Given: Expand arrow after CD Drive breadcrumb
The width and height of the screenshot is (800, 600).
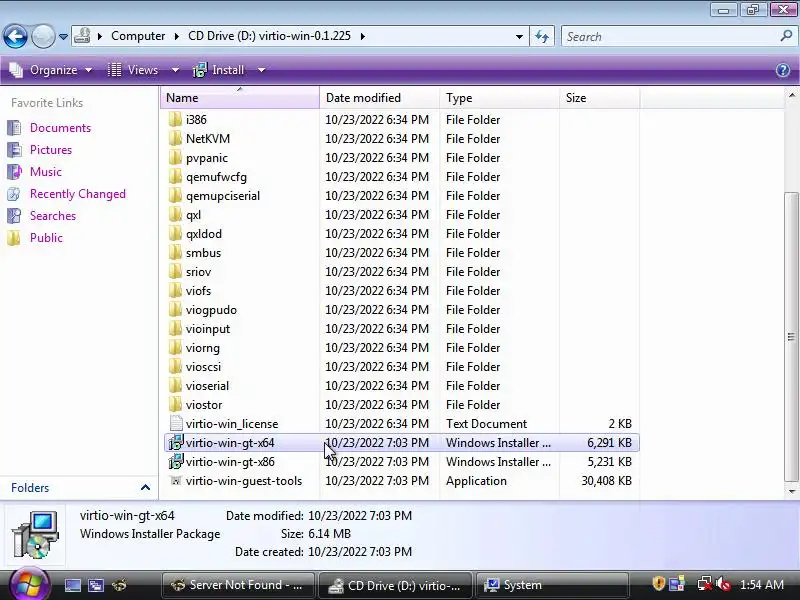Looking at the screenshot, I should click(363, 36).
